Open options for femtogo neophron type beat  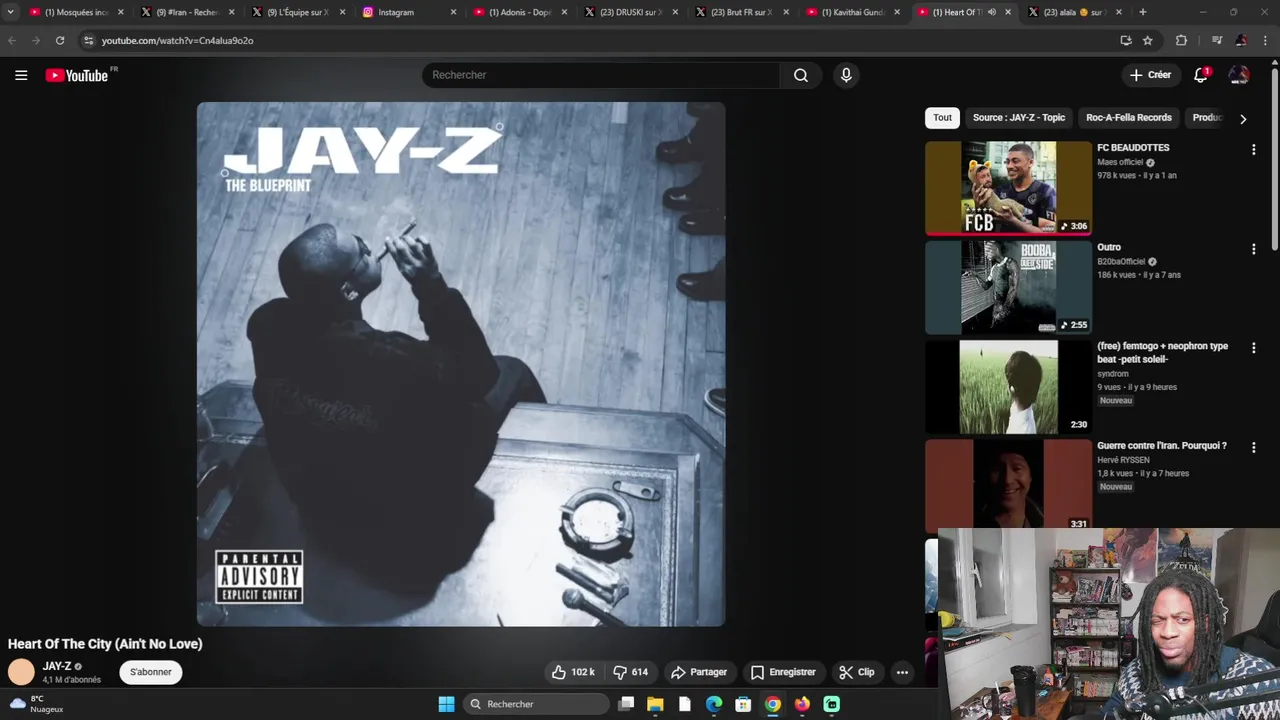coord(1253,348)
